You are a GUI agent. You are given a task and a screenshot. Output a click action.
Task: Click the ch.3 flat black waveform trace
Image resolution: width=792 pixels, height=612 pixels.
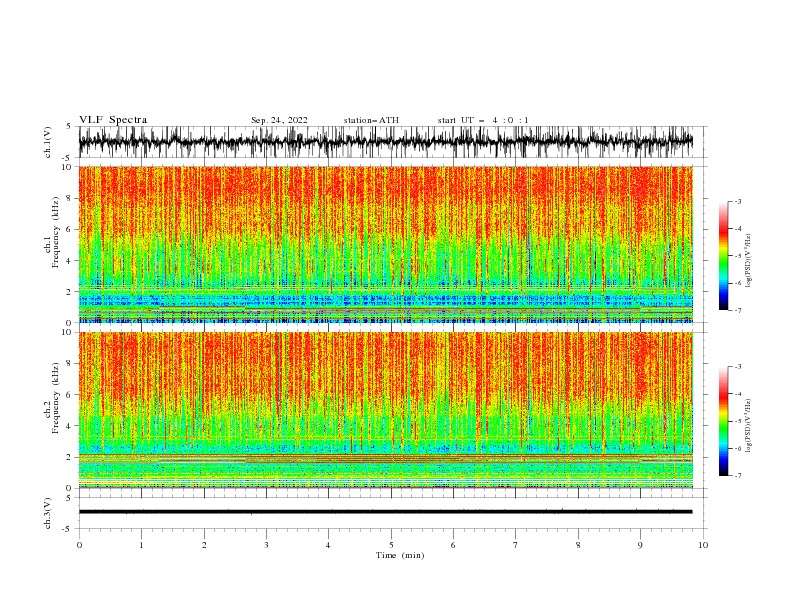(386, 512)
